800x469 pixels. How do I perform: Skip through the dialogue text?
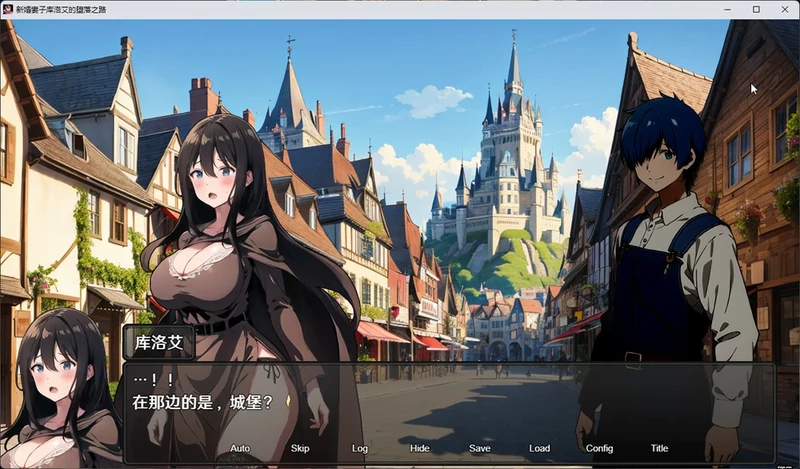pos(300,448)
